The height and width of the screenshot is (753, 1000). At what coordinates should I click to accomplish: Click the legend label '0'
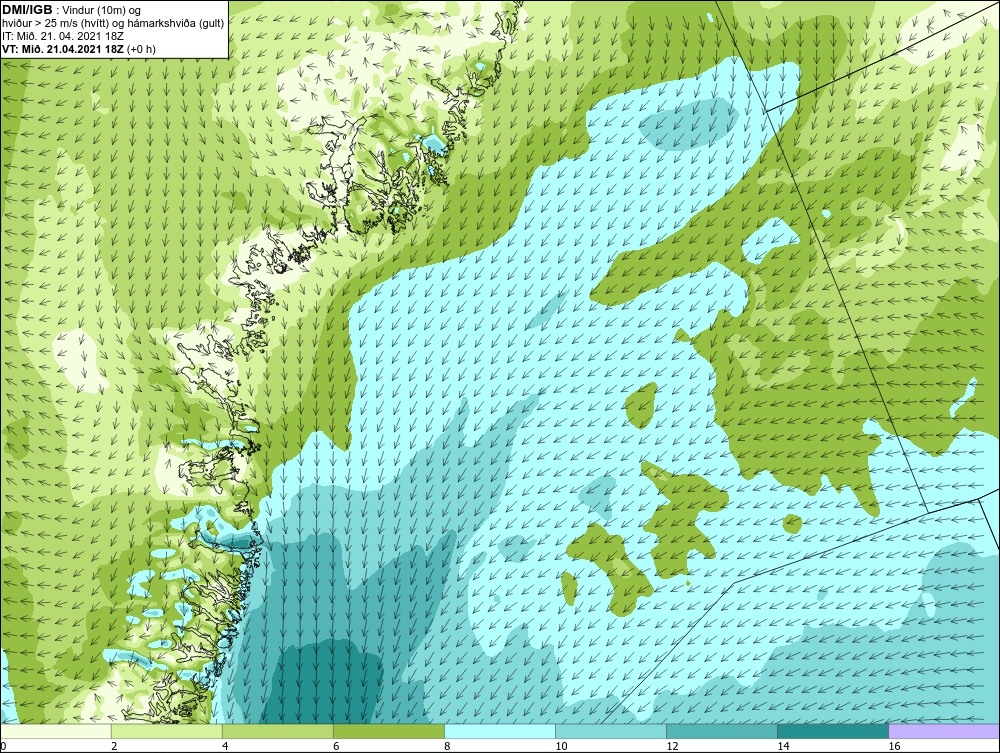click(x=3, y=747)
